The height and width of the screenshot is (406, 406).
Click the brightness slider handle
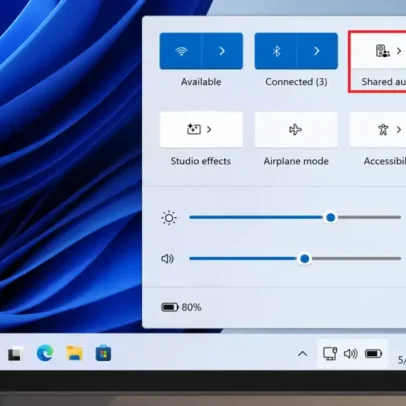click(x=331, y=218)
